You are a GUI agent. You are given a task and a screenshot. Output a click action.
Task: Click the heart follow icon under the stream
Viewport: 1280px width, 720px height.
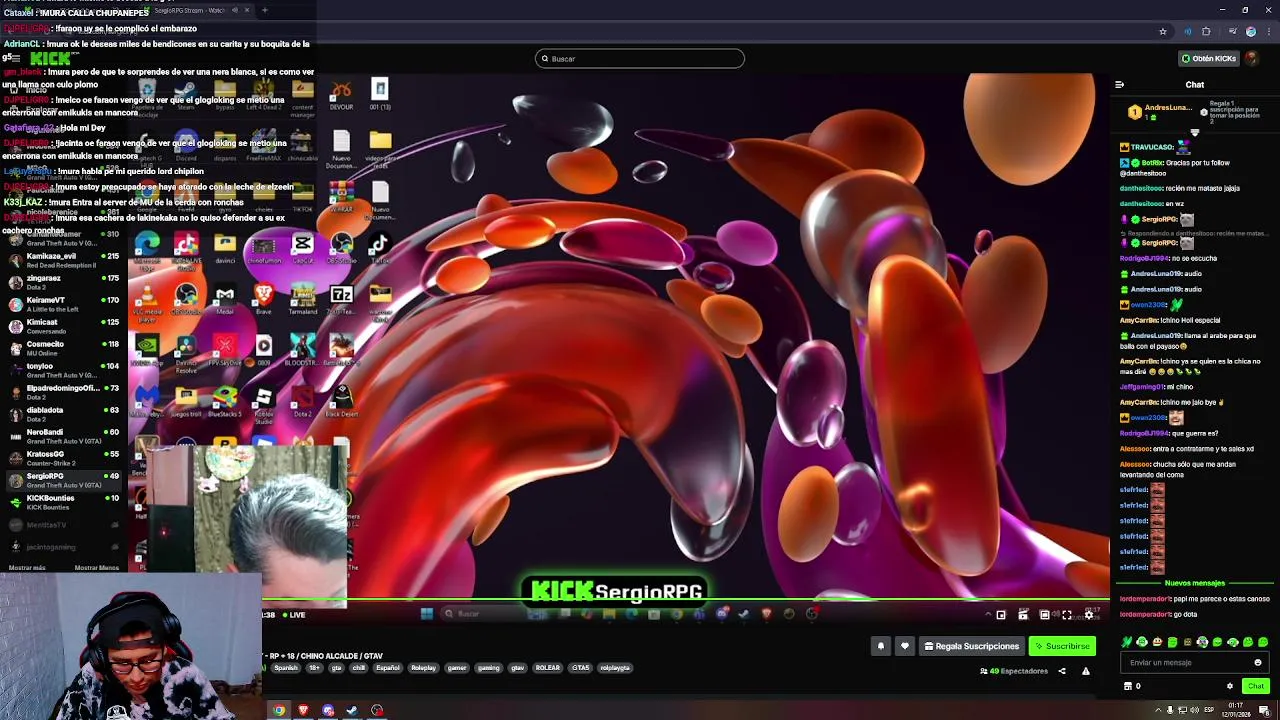pos(905,646)
